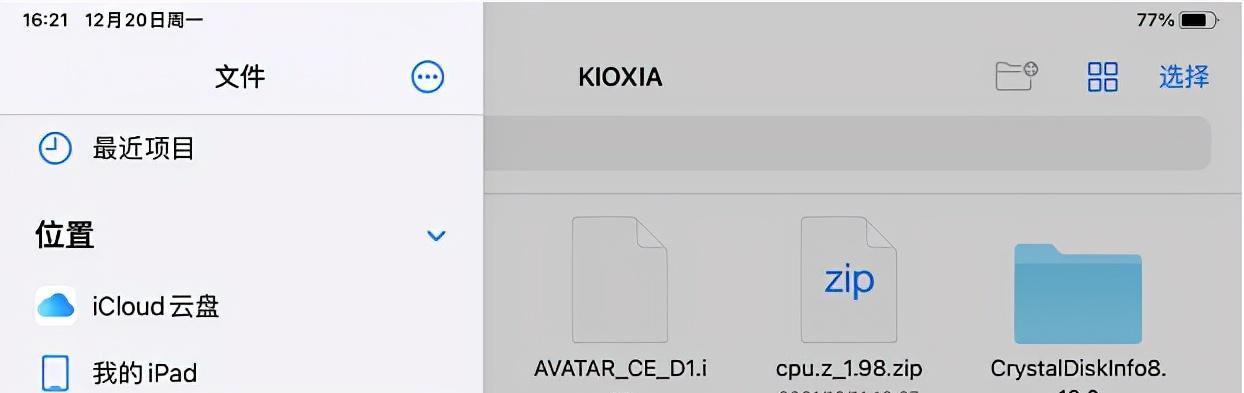
Task: Tap the 文件 sidebar title
Action: click(240, 76)
